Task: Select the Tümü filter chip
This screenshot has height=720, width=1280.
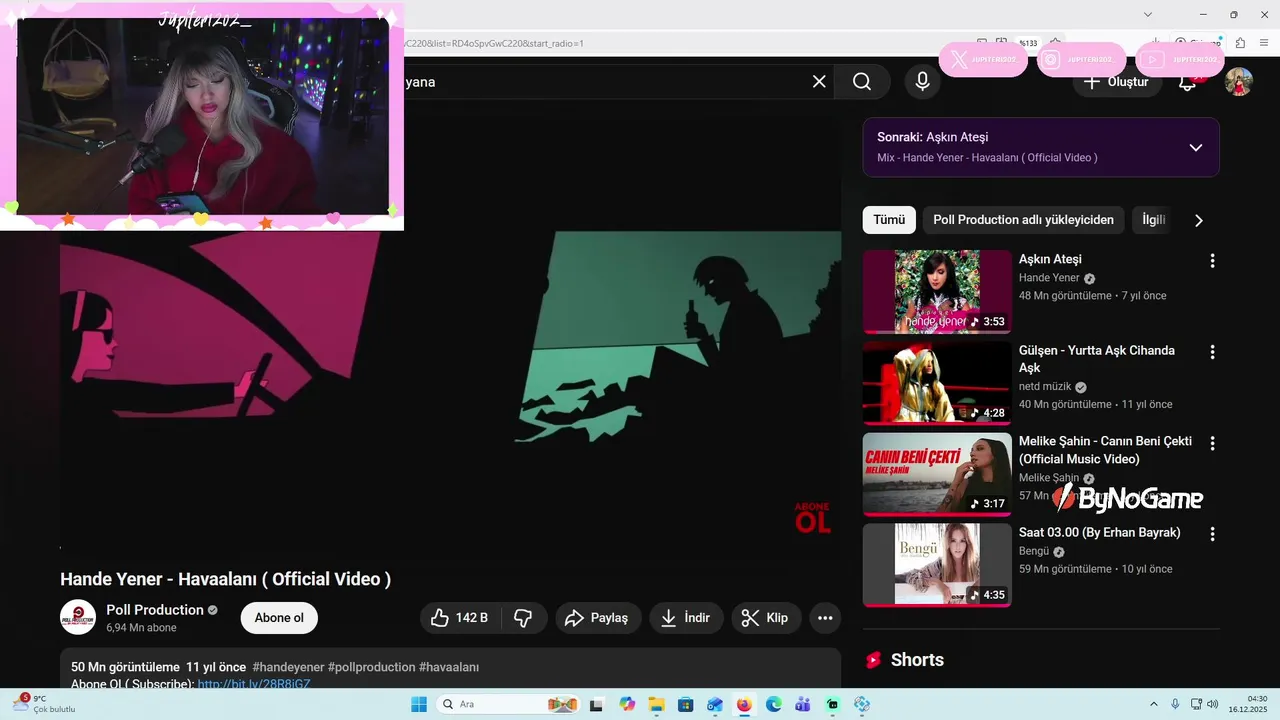Action: (889, 220)
